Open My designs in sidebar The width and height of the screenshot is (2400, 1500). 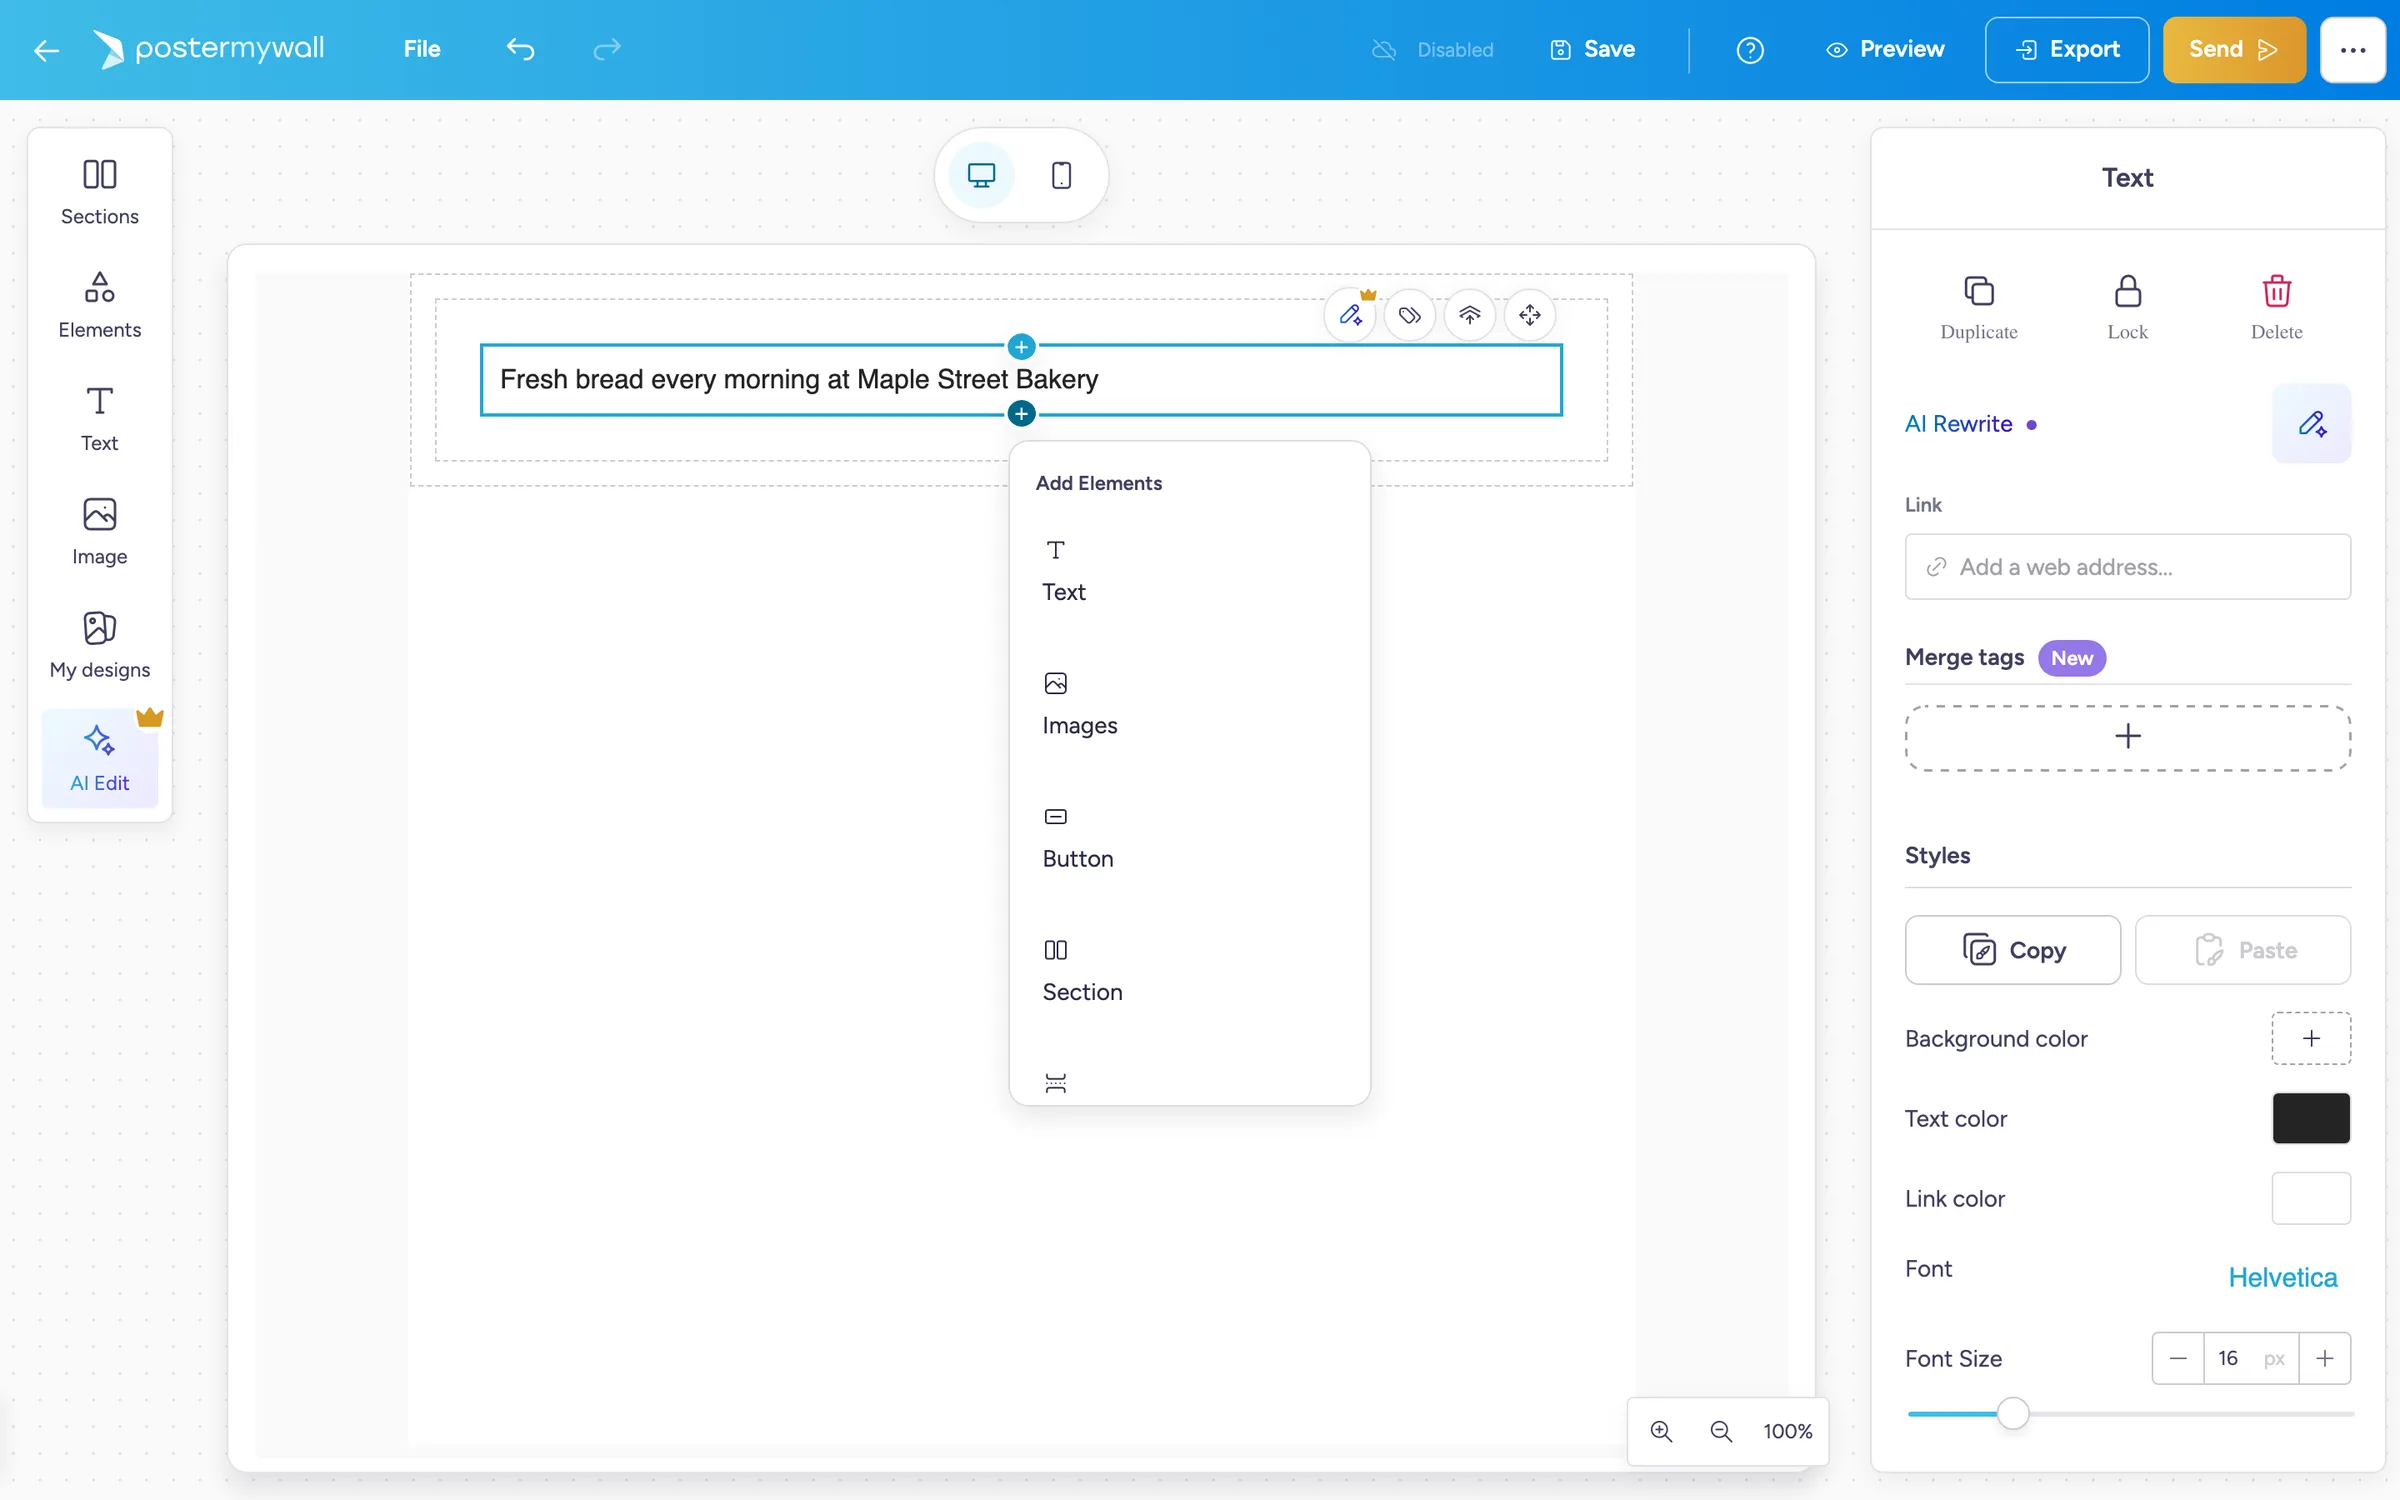tap(99, 645)
